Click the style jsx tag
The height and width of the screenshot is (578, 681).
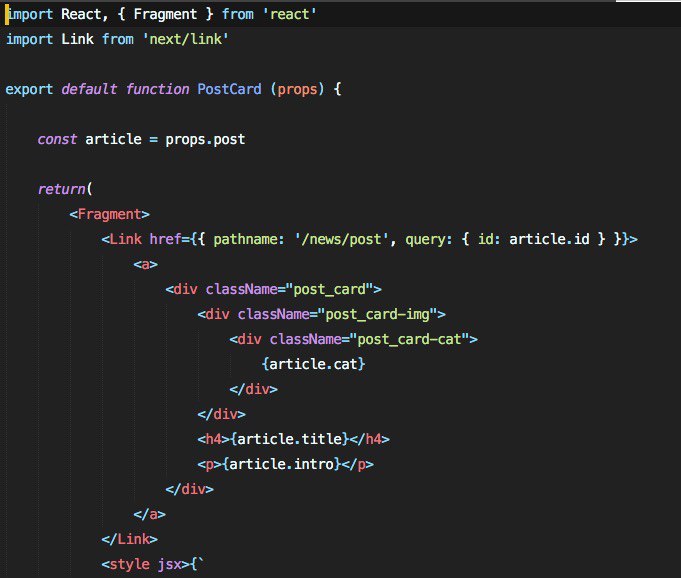point(145,565)
